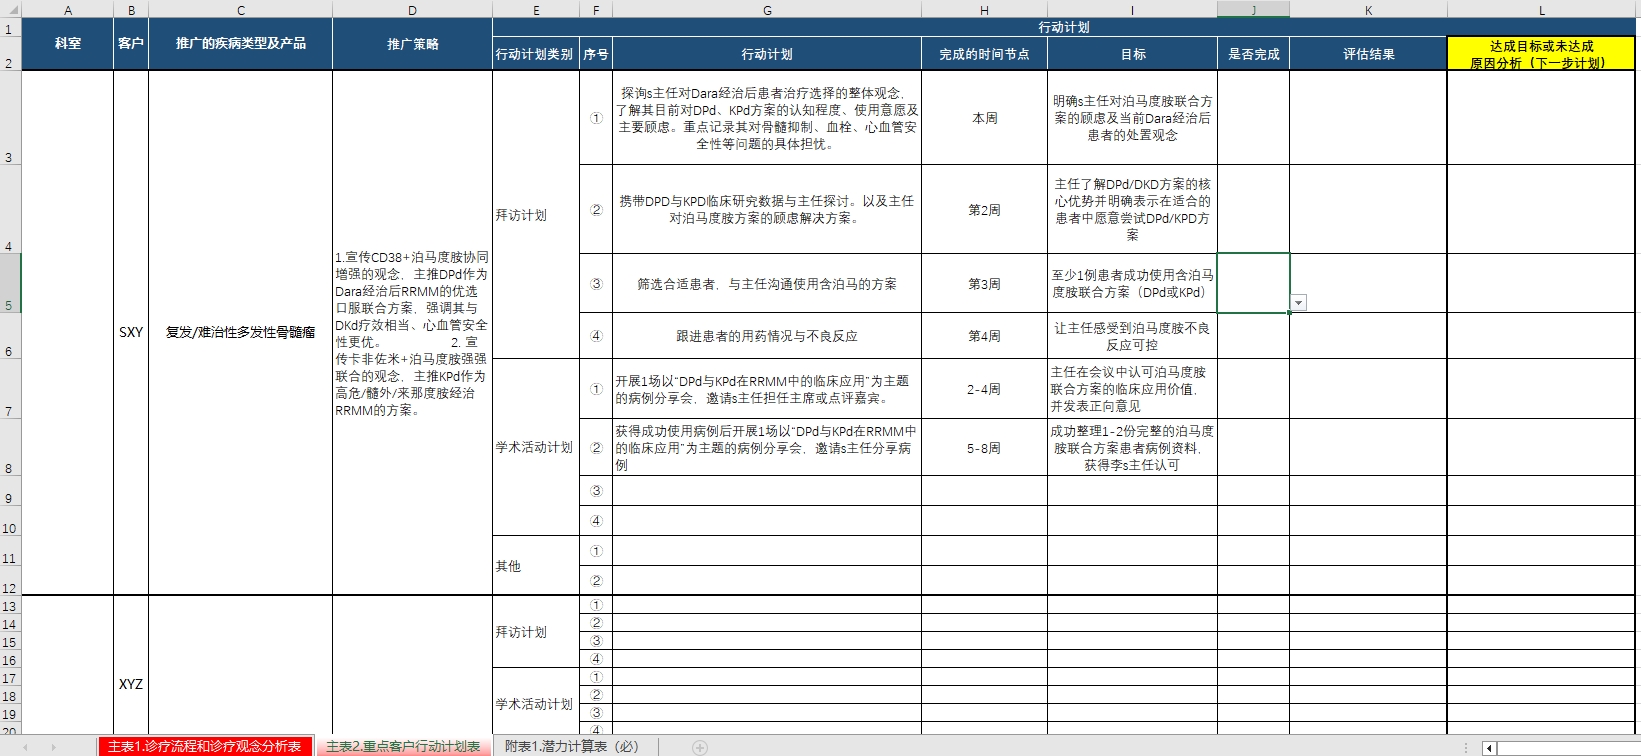Click the plan cell starting 开展1场以
Viewport: 1641px width, 756px height.
point(767,389)
